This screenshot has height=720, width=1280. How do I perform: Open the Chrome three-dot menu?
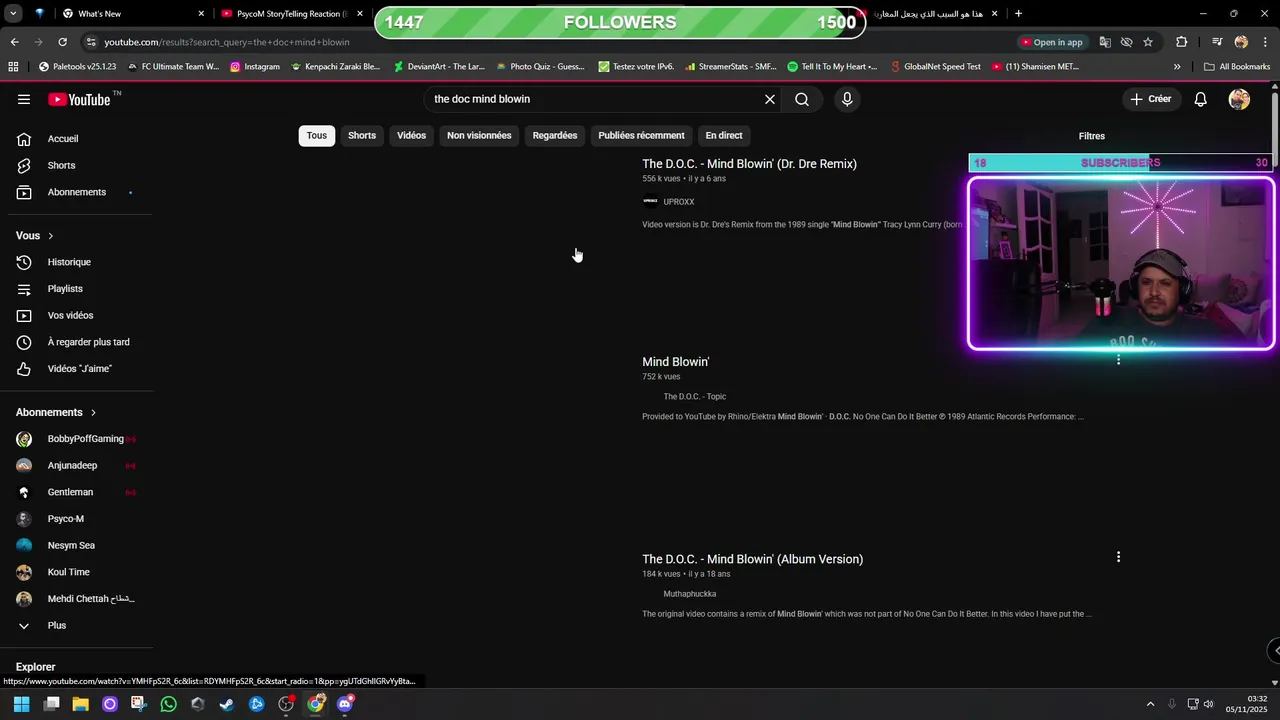click(1263, 42)
